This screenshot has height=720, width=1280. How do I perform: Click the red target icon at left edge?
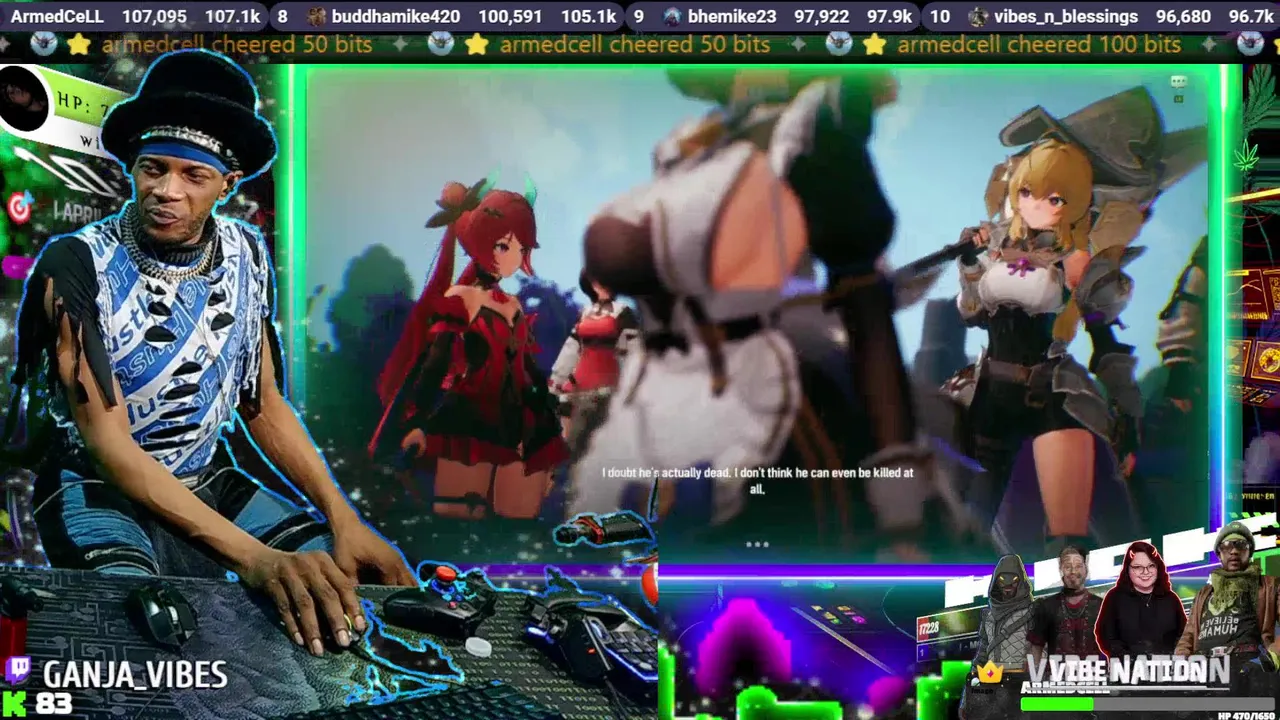[x=20, y=207]
